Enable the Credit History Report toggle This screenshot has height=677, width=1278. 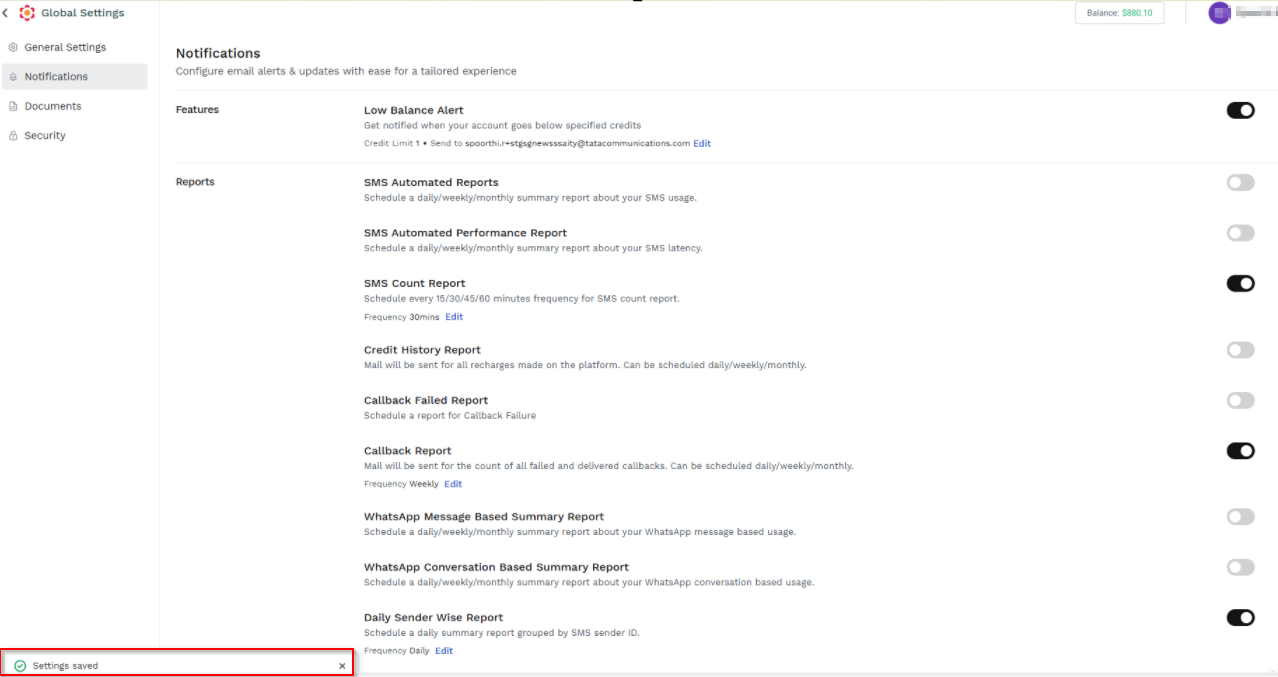click(x=1240, y=350)
